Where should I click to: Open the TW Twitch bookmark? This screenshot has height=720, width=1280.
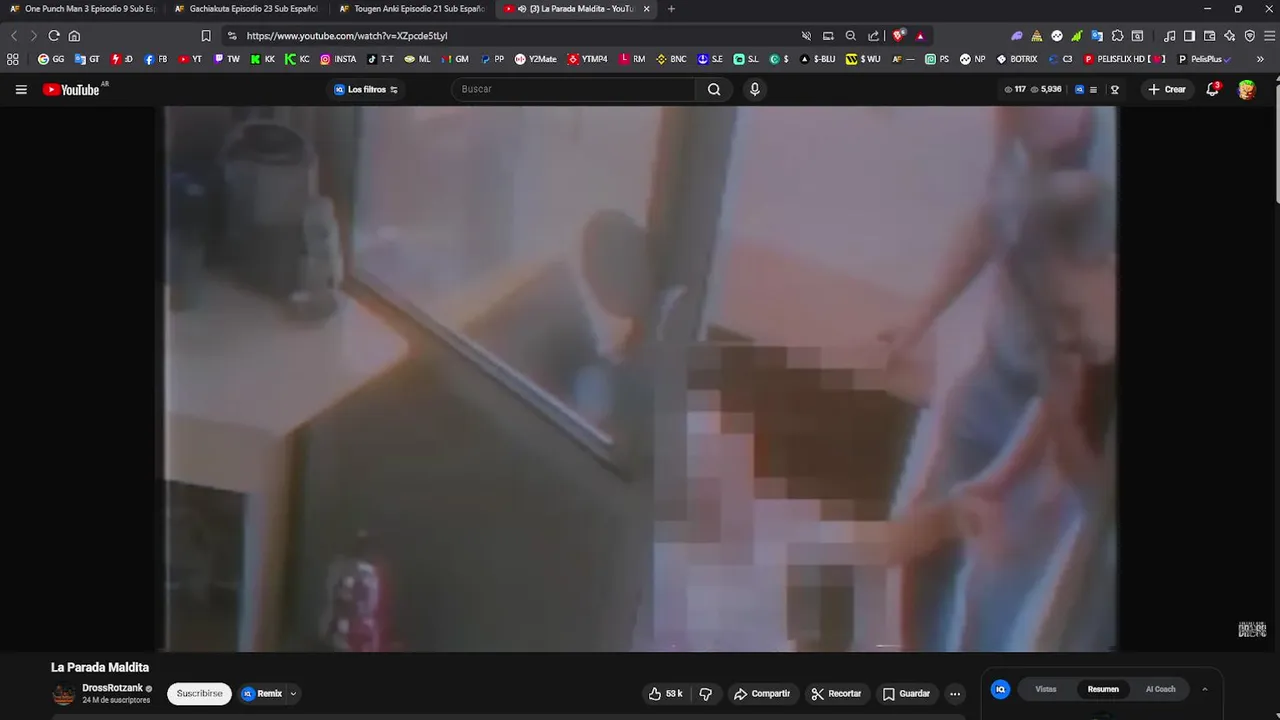coord(227,59)
